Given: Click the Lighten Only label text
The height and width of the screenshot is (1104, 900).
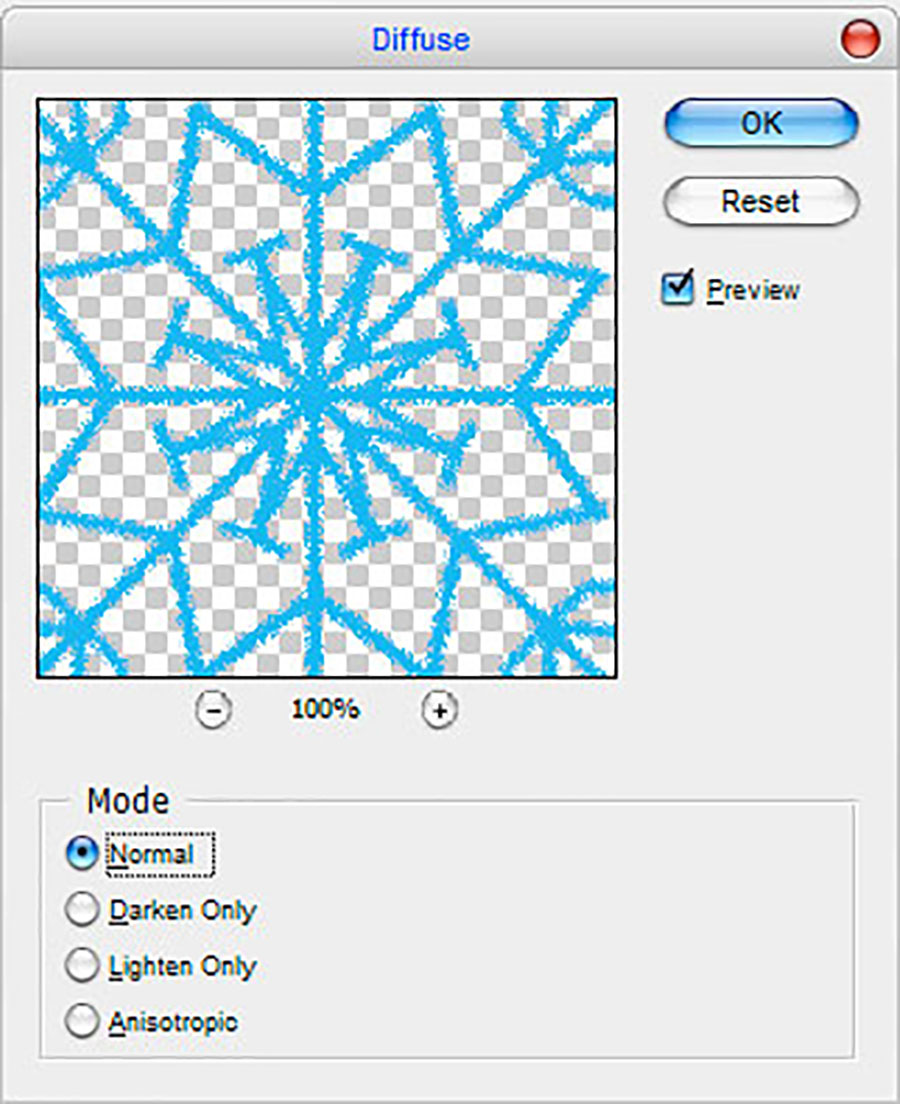Looking at the screenshot, I should click(x=182, y=967).
